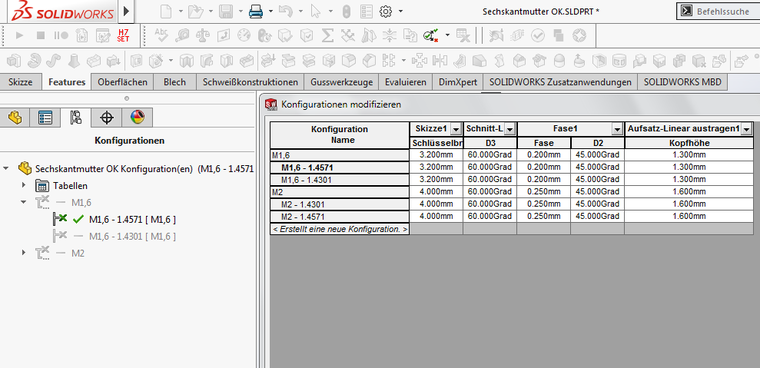
Task: Click the Schlüsselbr column header
Action: pyautogui.click(x=437, y=143)
